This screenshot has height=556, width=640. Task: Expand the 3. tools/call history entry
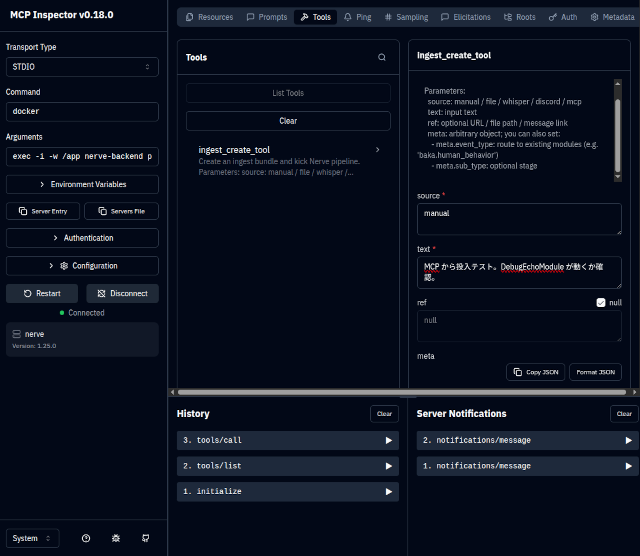coord(287,440)
